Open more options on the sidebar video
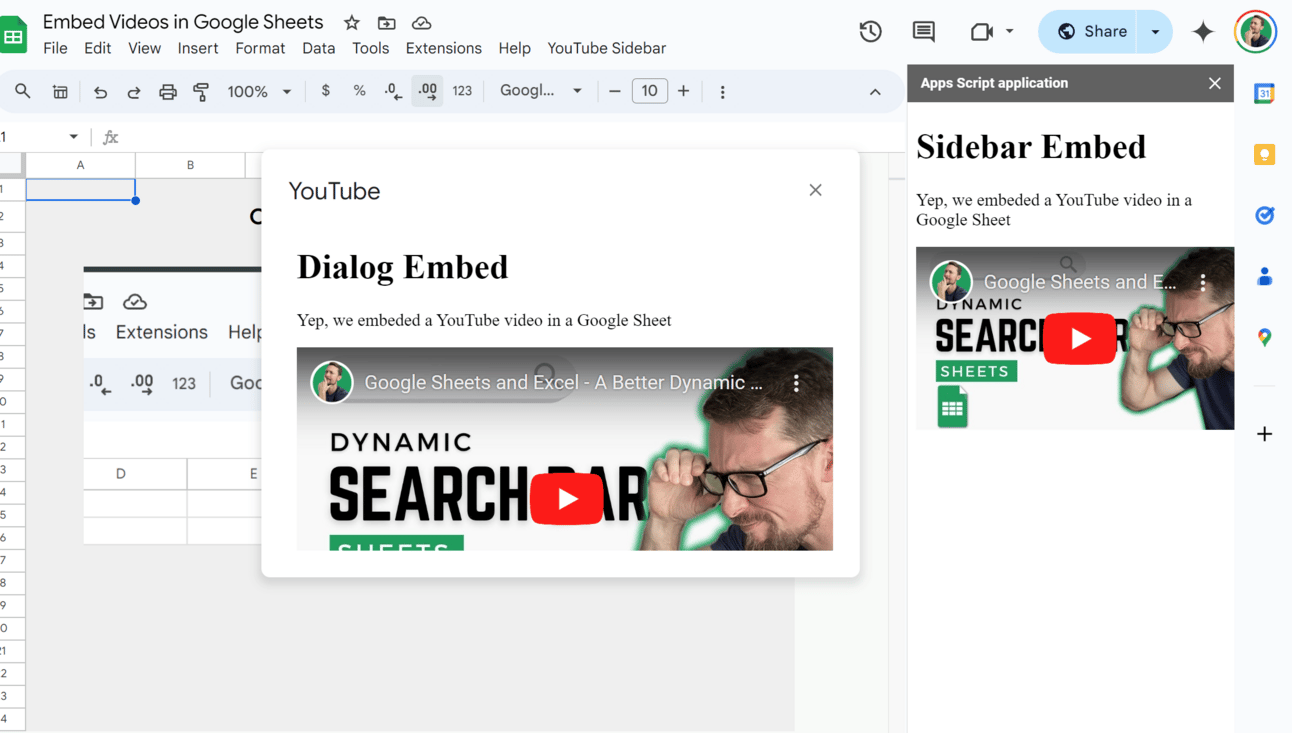The image size is (1292, 733). [x=1203, y=282]
